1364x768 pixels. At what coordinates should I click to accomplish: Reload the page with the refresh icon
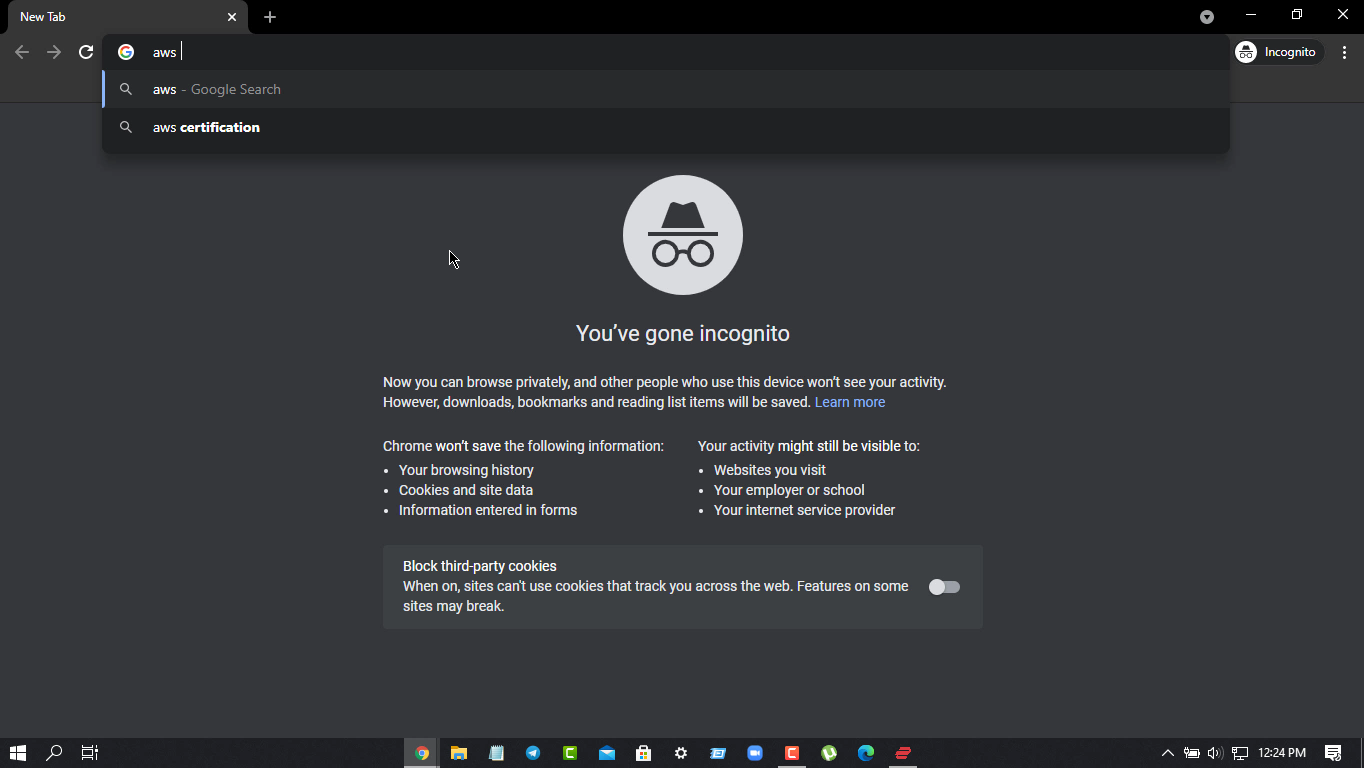86,52
